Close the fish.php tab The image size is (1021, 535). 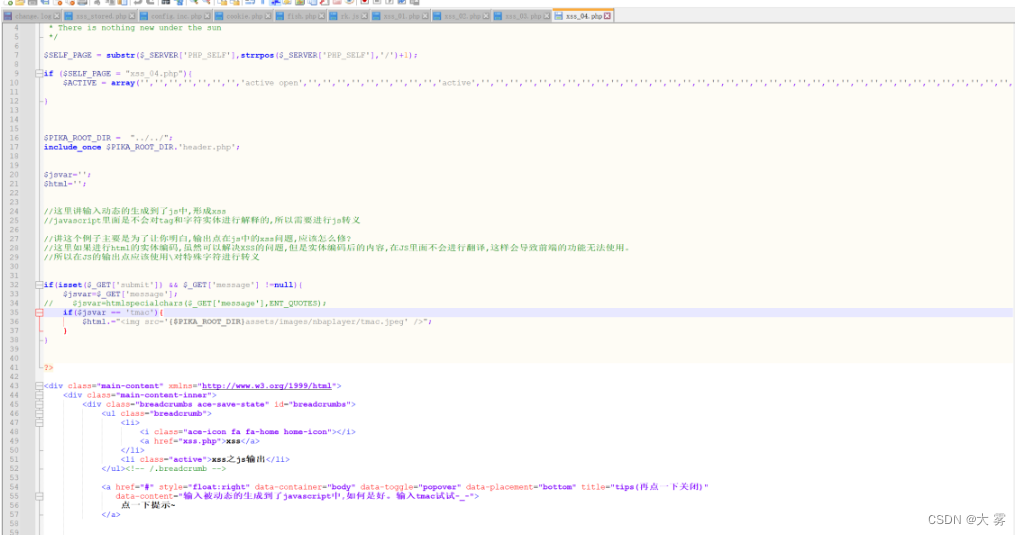322,16
